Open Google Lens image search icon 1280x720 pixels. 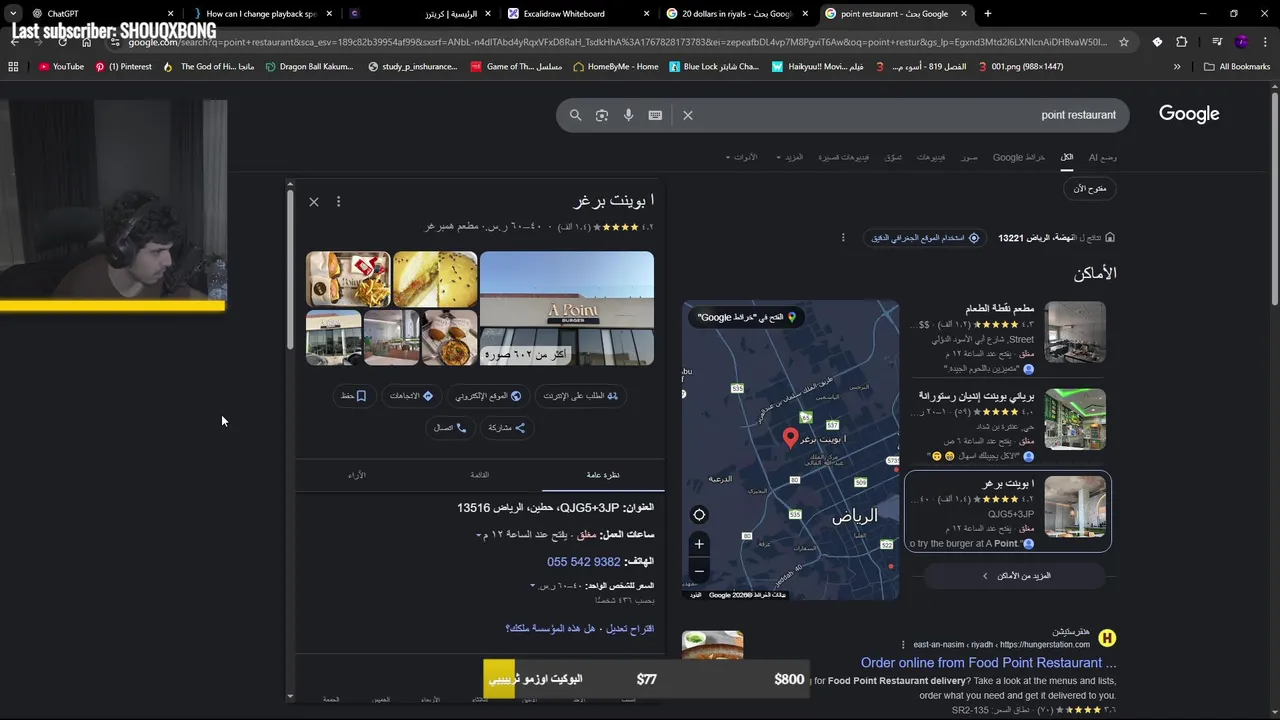click(602, 115)
